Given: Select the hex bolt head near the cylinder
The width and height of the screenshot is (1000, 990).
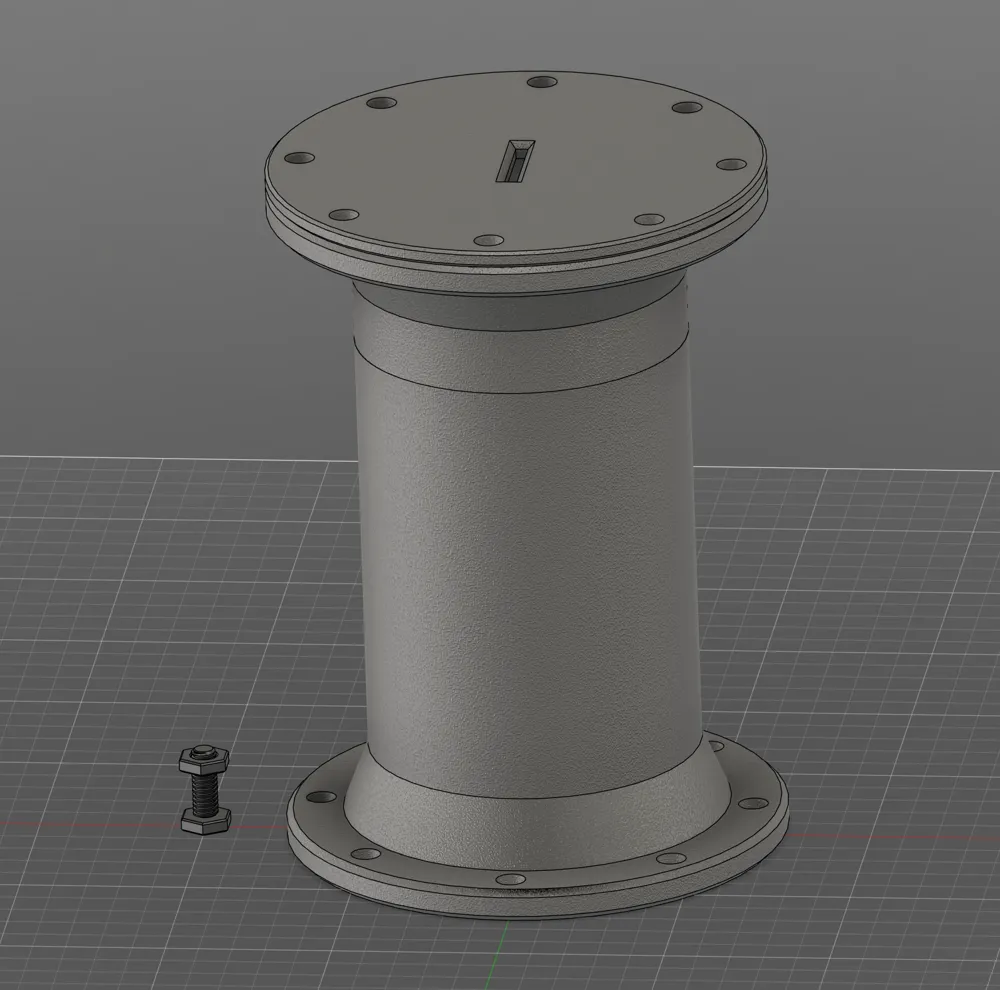Looking at the screenshot, I should tap(203, 757).
